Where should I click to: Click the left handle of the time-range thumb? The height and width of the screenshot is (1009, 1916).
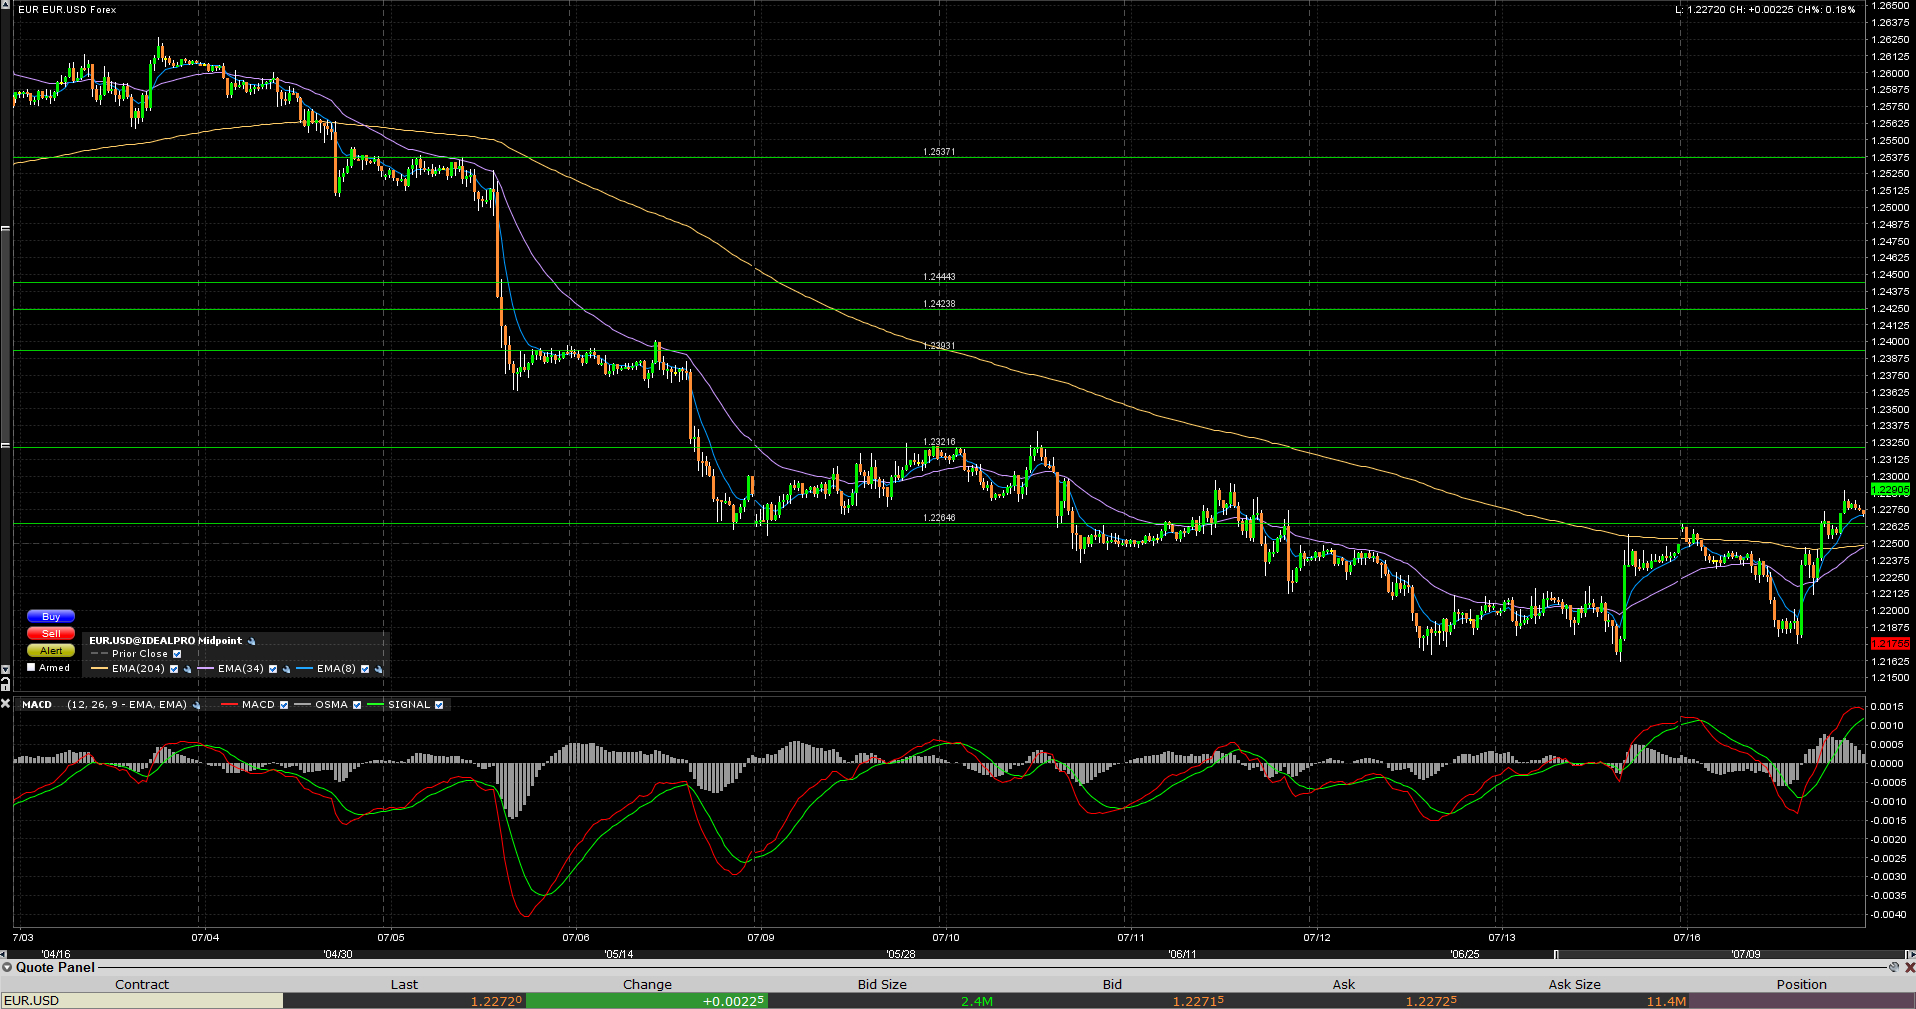click(x=1556, y=954)
